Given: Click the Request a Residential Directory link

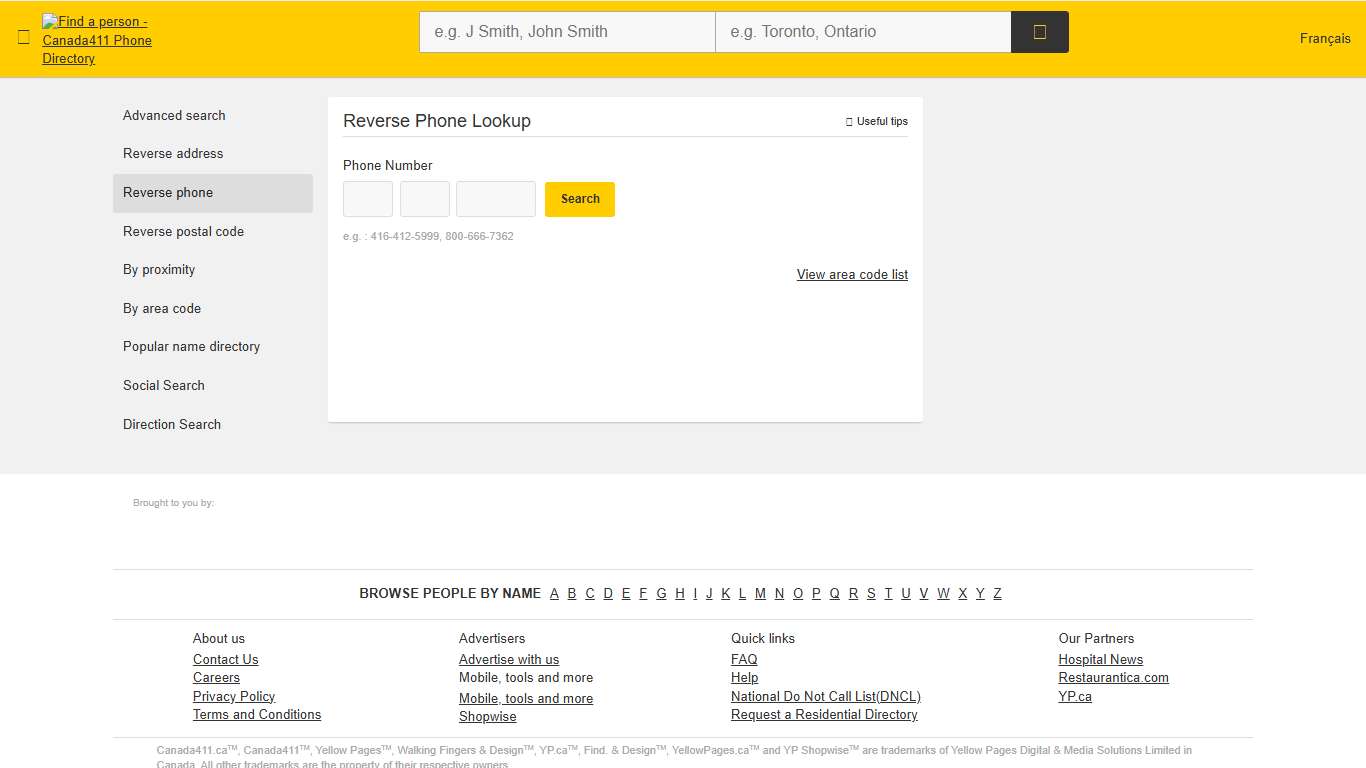Looking at the screenshot, I should tap(824, 714).
